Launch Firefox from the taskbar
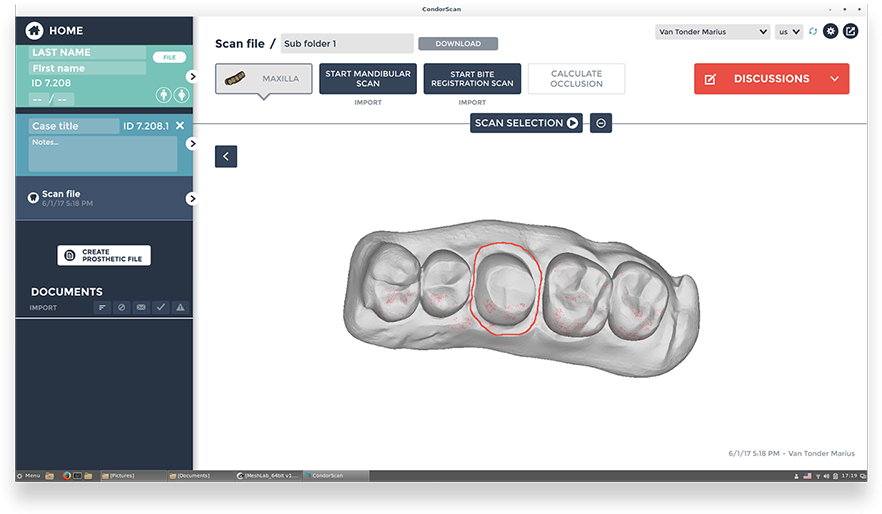 tap(66, 476)
